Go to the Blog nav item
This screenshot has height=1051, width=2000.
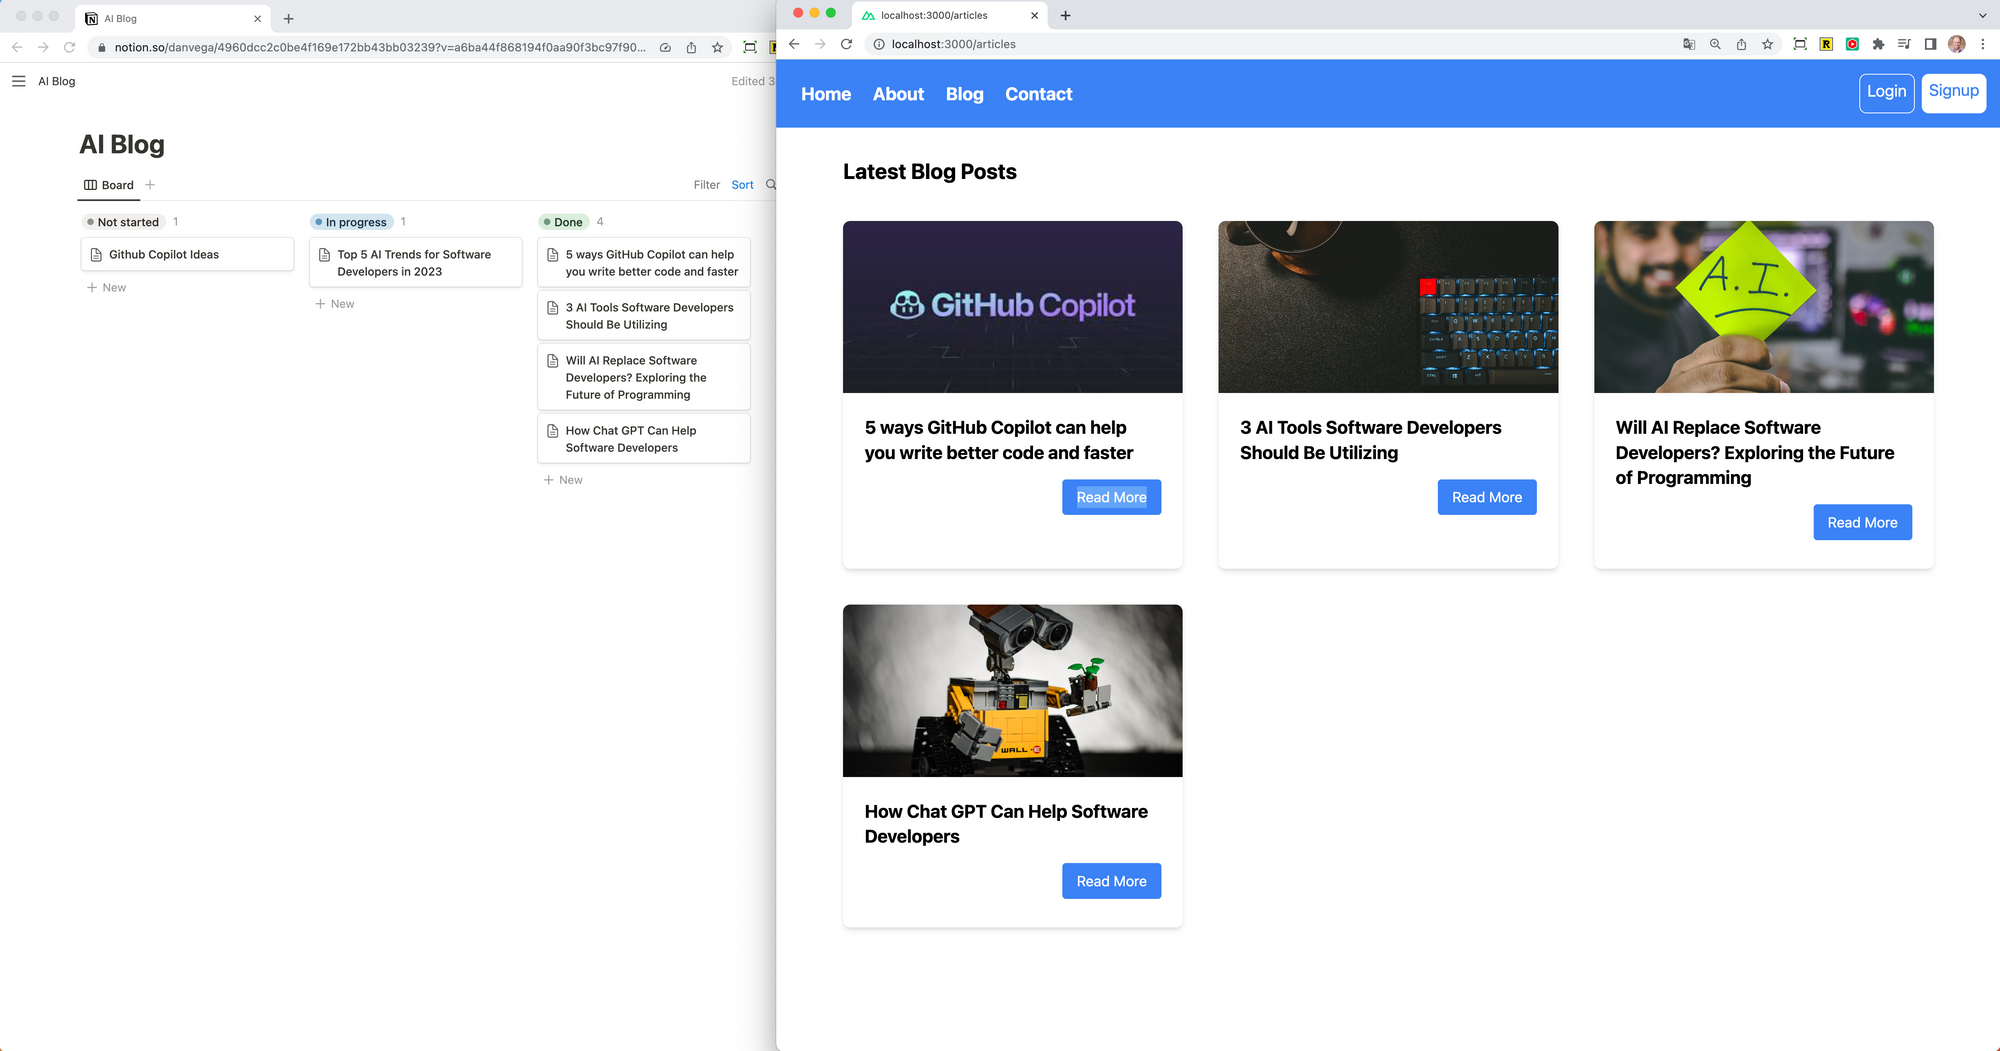[964, 94]
